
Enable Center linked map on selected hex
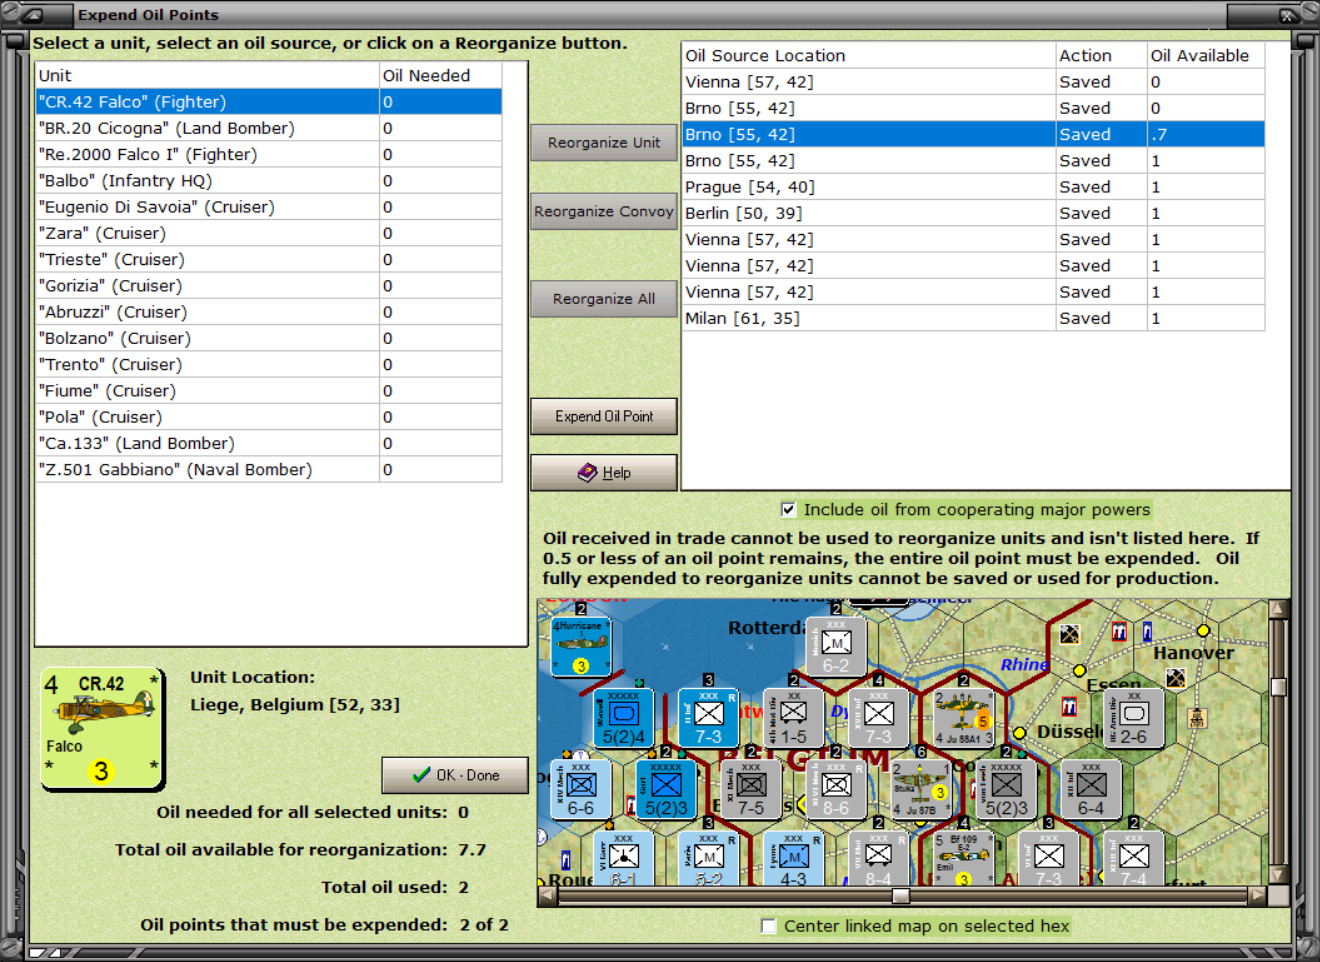[768, 926]
